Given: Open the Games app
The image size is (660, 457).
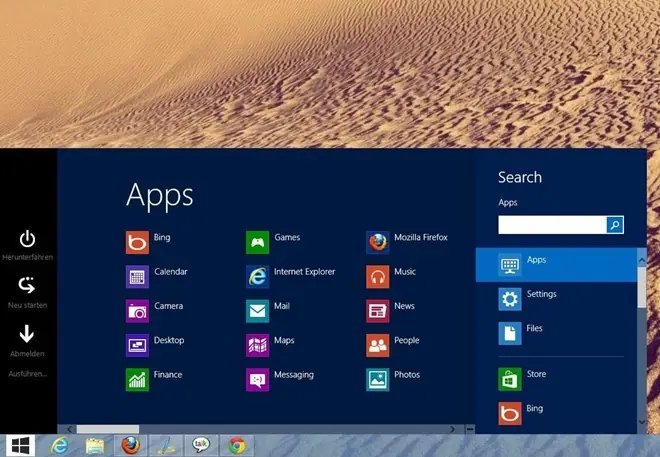Looking at the screenshot, I should tap(258, 242).
